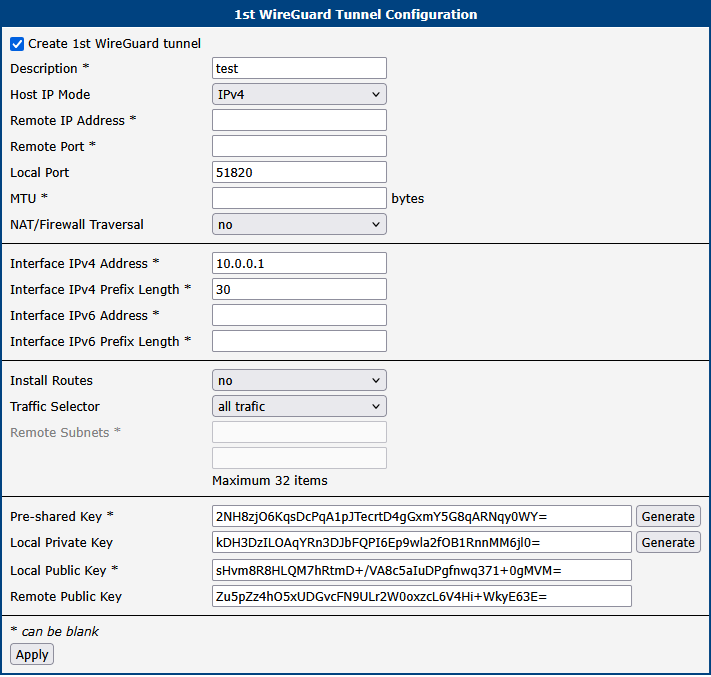Click Interface IPv4 Prefix Length field
This screenshot has height=677, width=711.
tap(299, 289)
